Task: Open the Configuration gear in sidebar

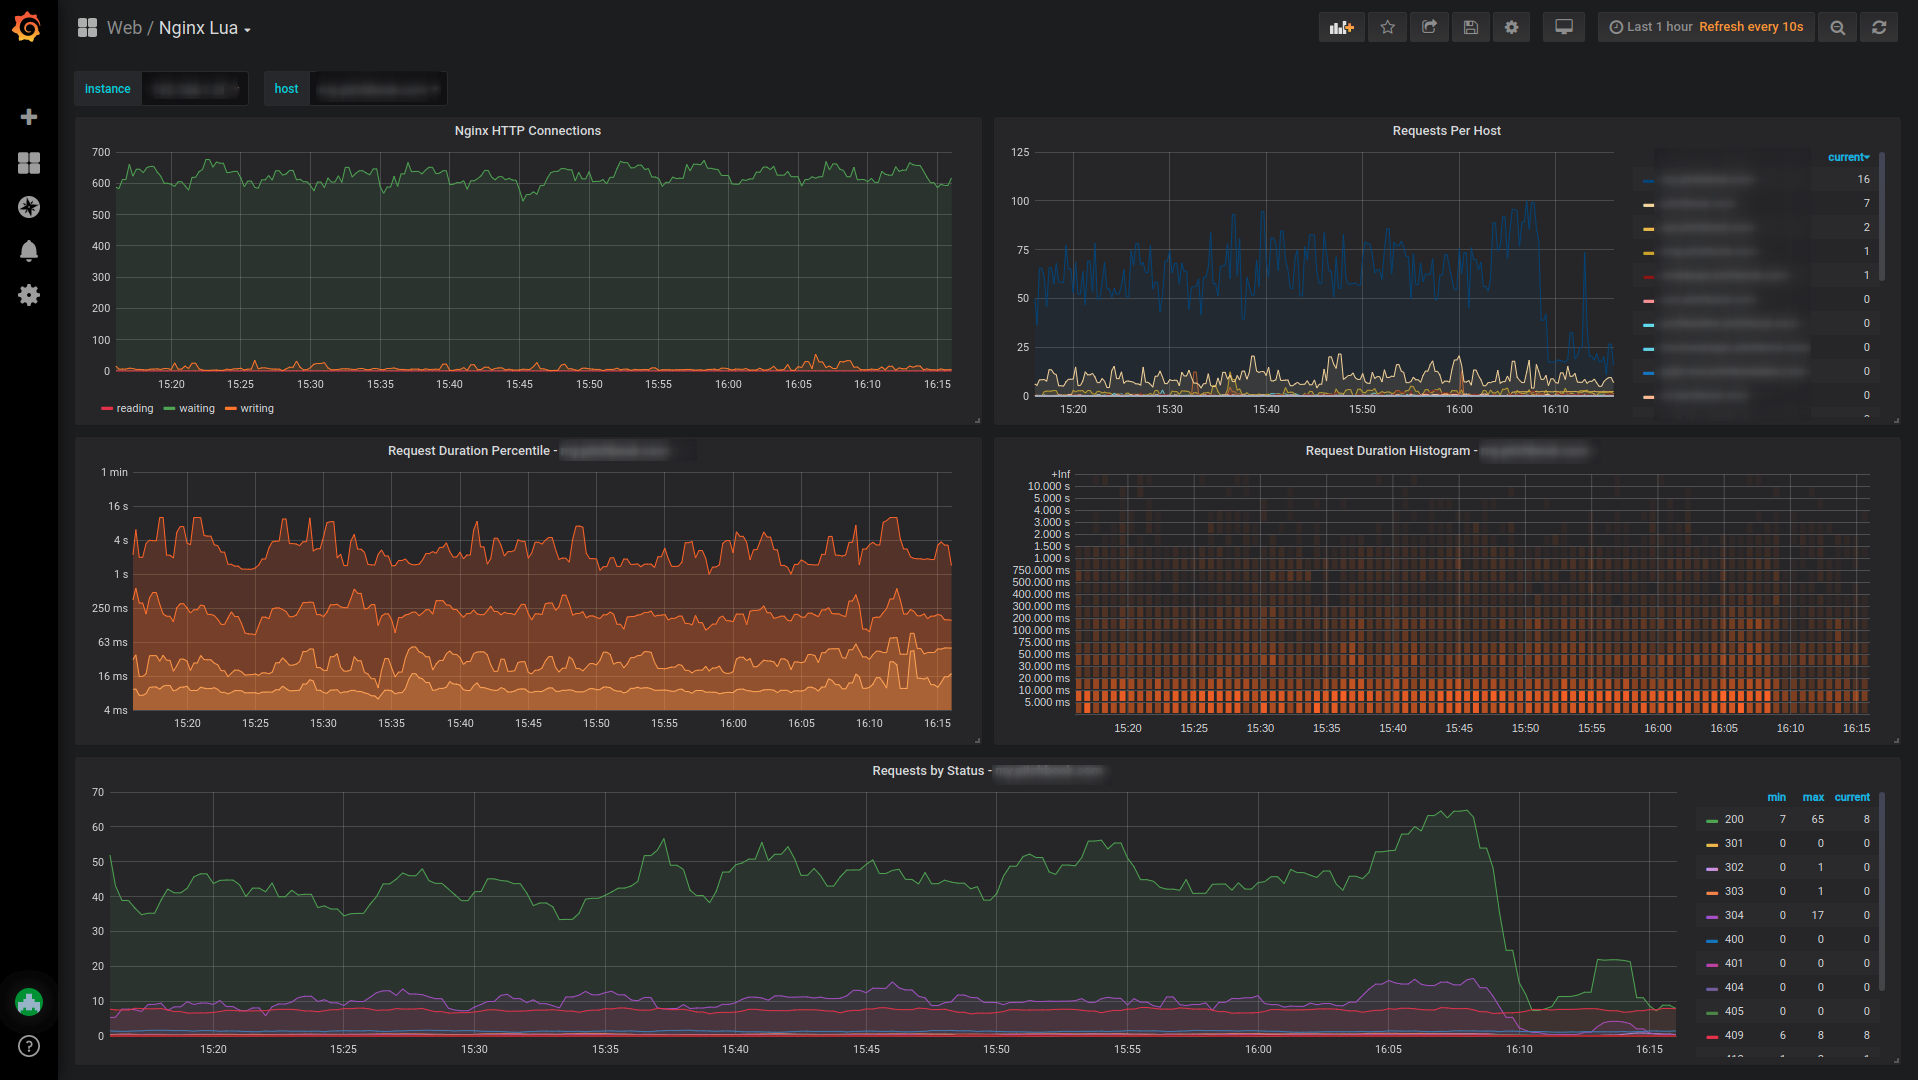Action: point(29,295)
